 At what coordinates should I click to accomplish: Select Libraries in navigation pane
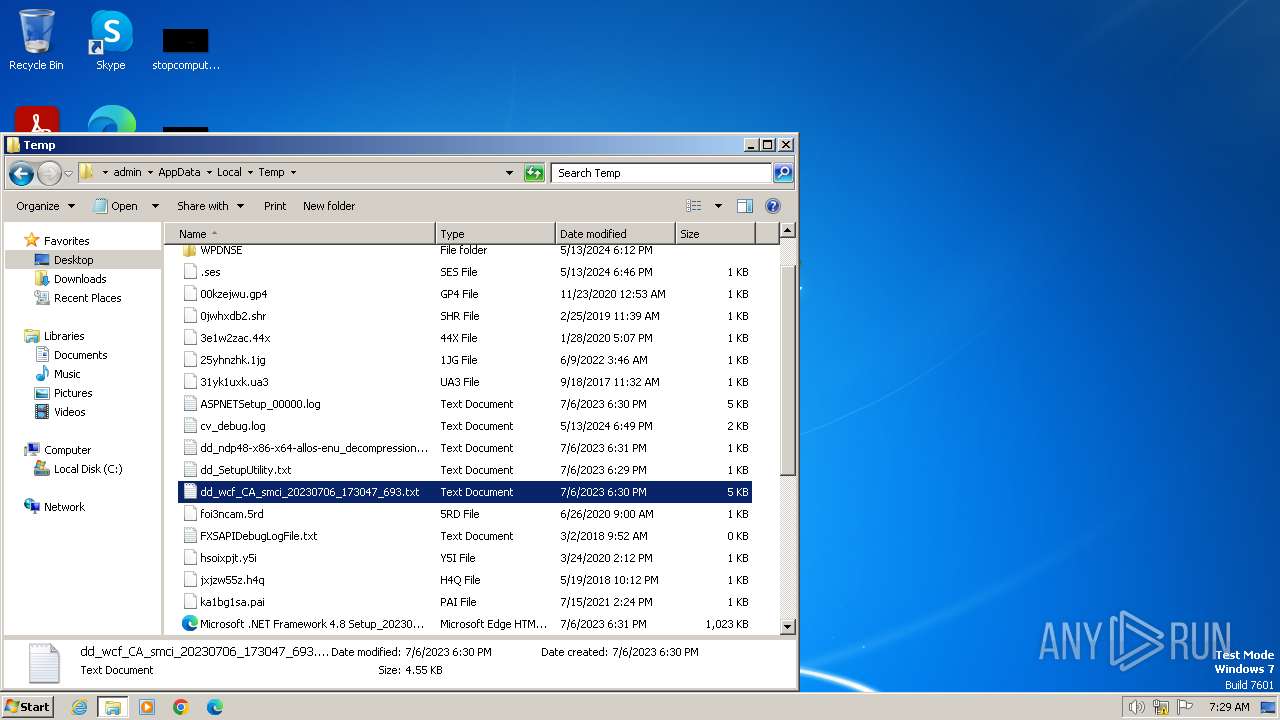click(64, 336)
